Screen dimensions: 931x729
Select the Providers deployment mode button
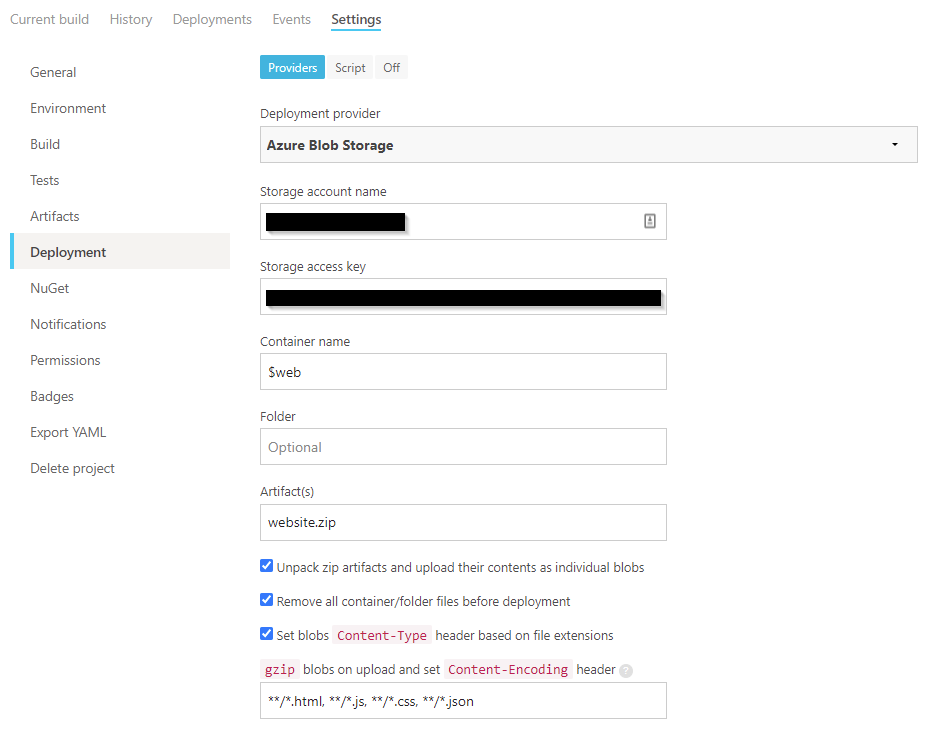click(293, 68)
